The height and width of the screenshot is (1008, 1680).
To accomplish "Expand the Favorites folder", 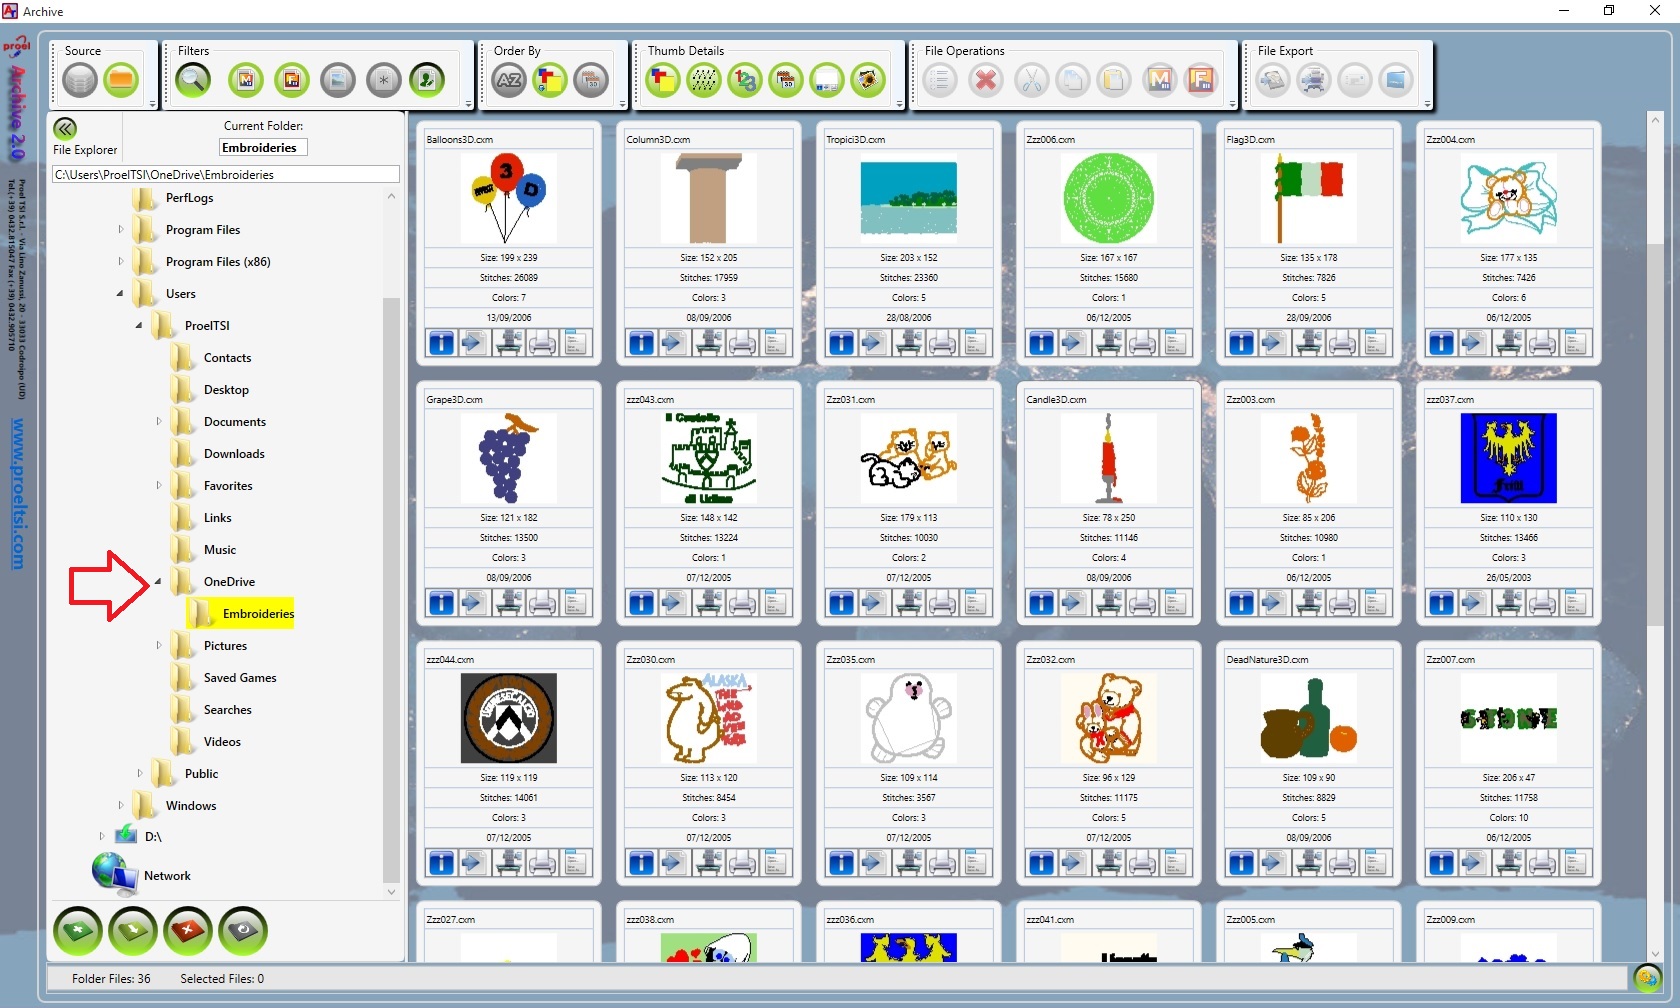I will [158, 485].
